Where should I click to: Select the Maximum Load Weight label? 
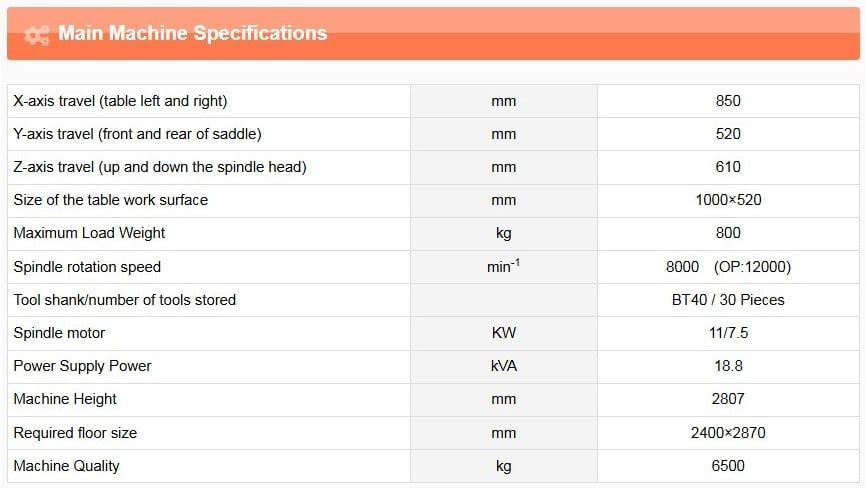[89, 233]
